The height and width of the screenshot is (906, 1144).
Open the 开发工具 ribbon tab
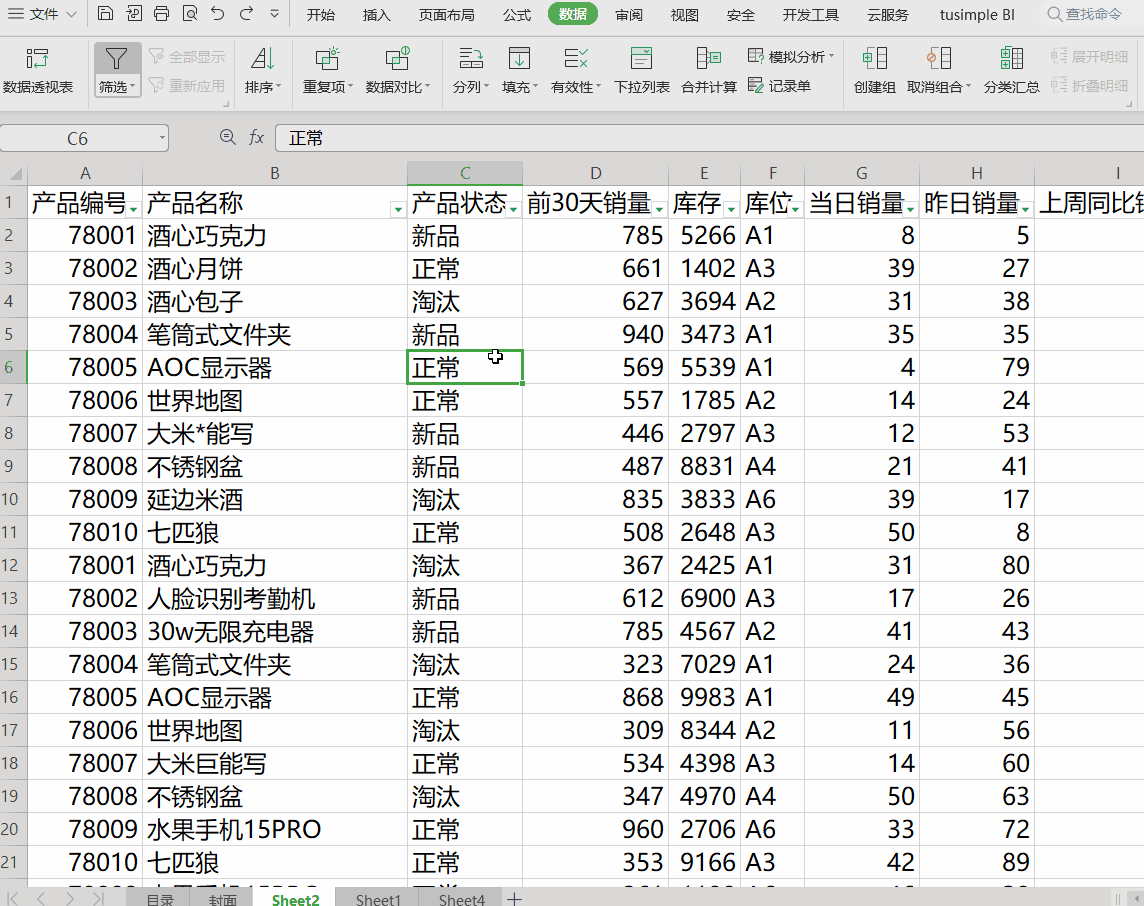click(x=811, y=15)
